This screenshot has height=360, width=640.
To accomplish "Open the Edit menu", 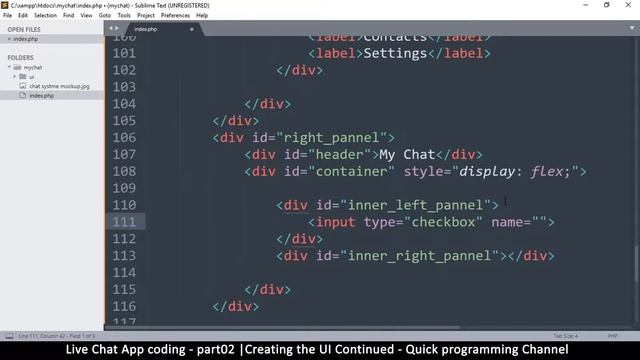I will pyautogui.click(x=23, y=16).
